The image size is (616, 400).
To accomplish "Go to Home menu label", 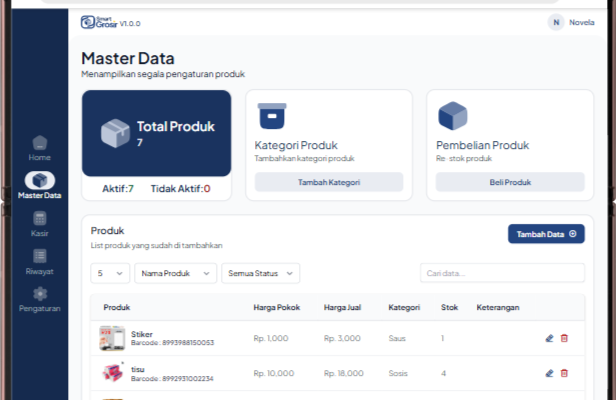I will [40, 157].
